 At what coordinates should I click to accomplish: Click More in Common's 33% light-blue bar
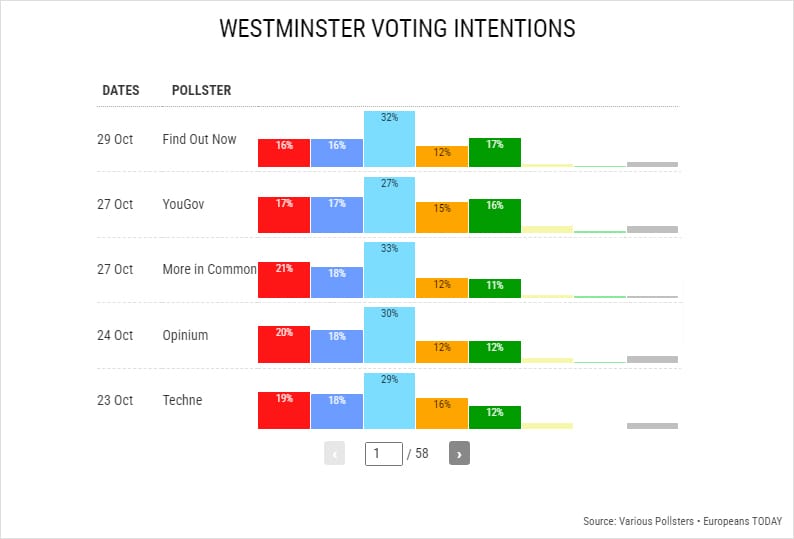(389, 270)
